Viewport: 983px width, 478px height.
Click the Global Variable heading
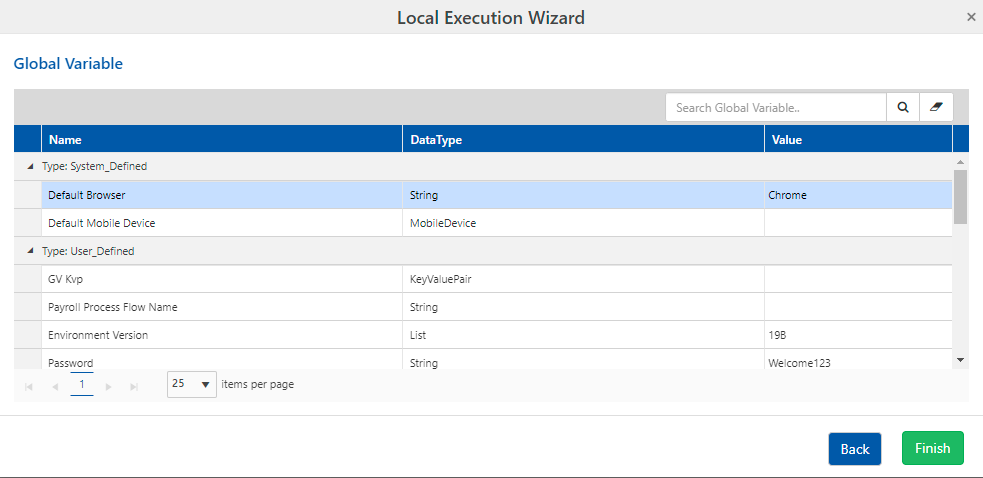68,63
